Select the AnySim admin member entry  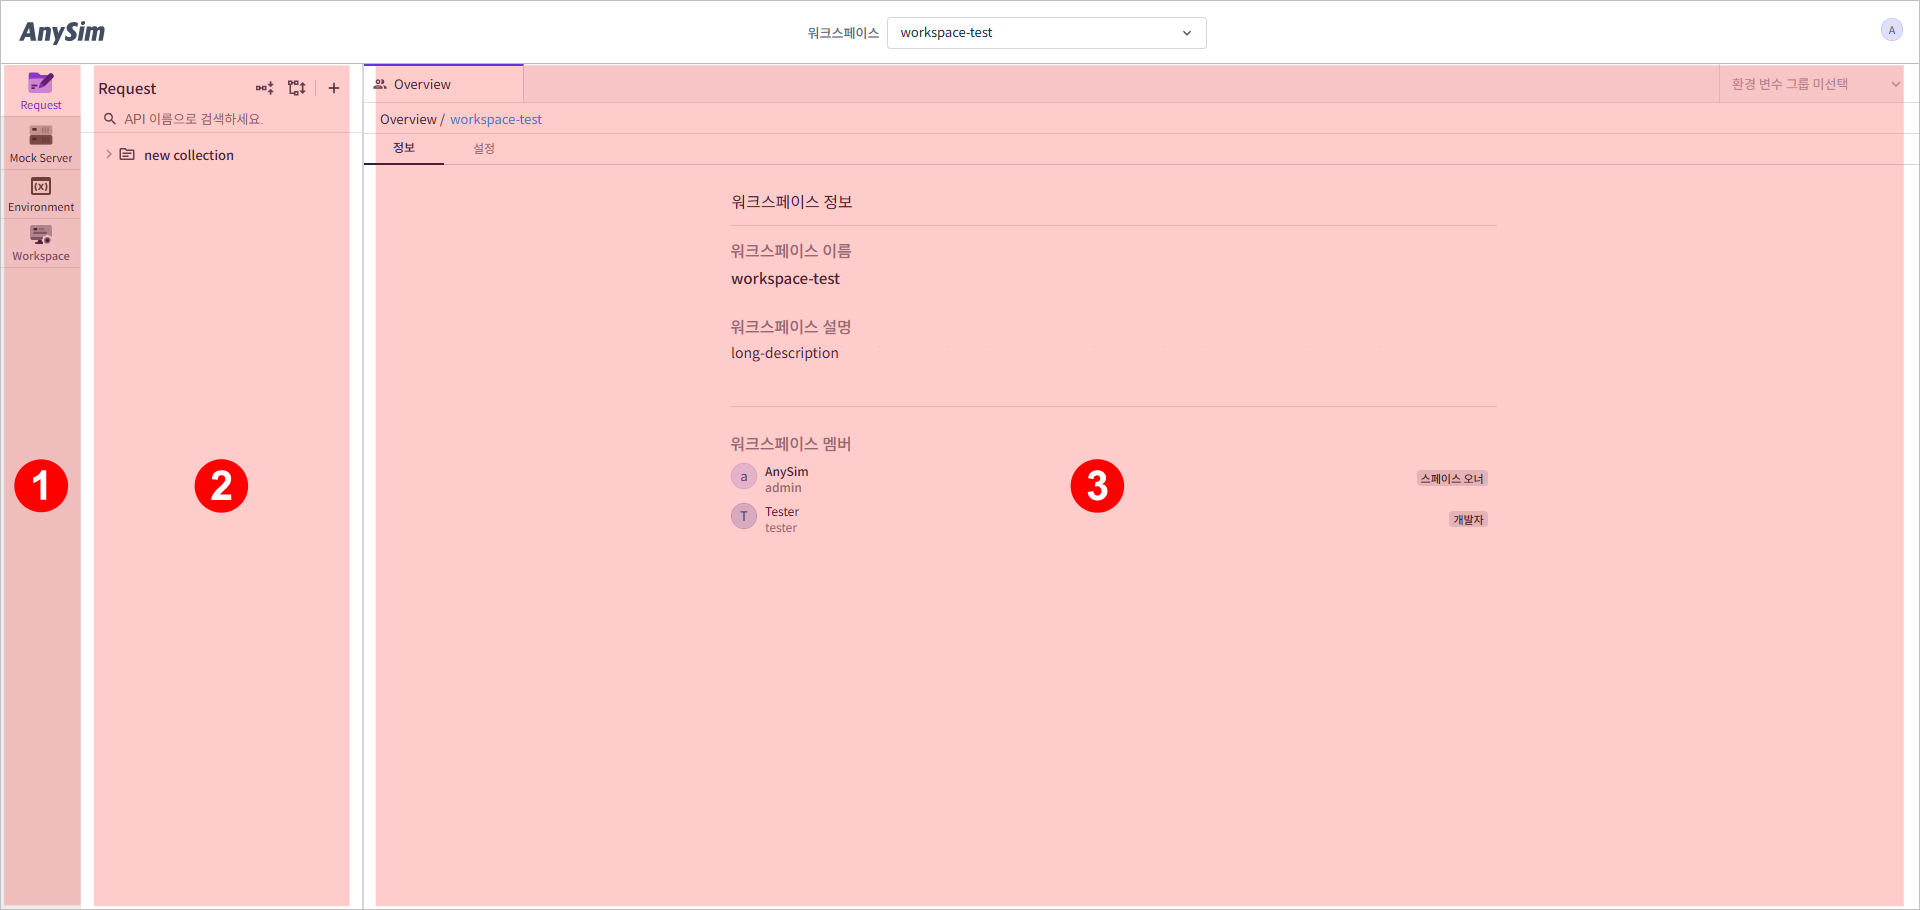tap(786, 479)
